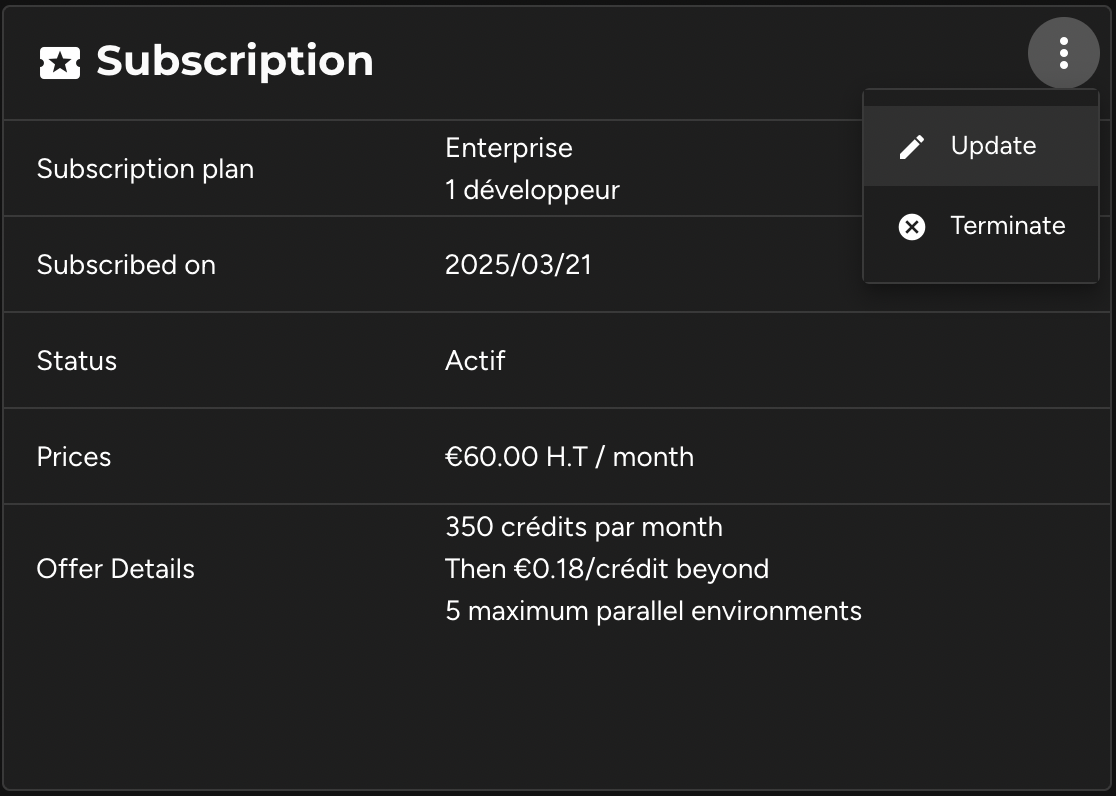
Task: Select the '1 développeur' text
Action: (x=532, y=190)
